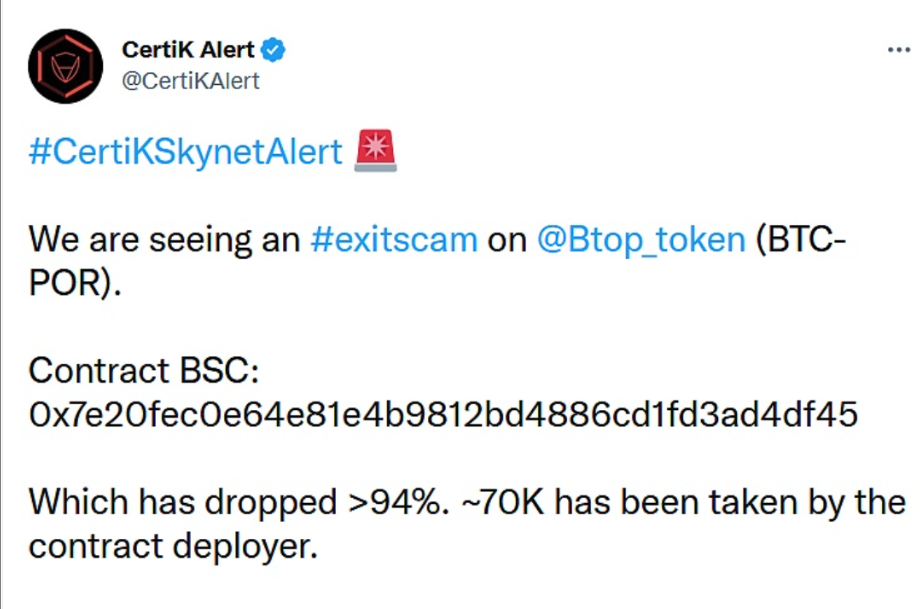Click the (BTC-POR) ticker text
Image resolution: width=920 pixels, height=609 pixels.
tap(800, 239)
